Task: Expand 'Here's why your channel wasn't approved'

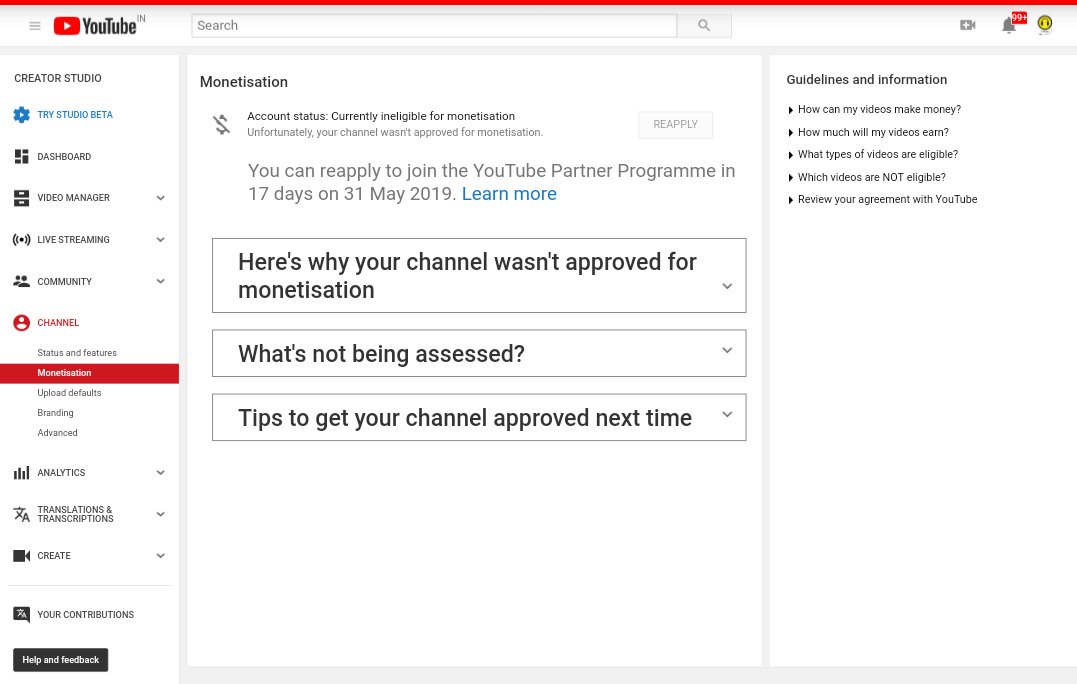Action: 479,275
